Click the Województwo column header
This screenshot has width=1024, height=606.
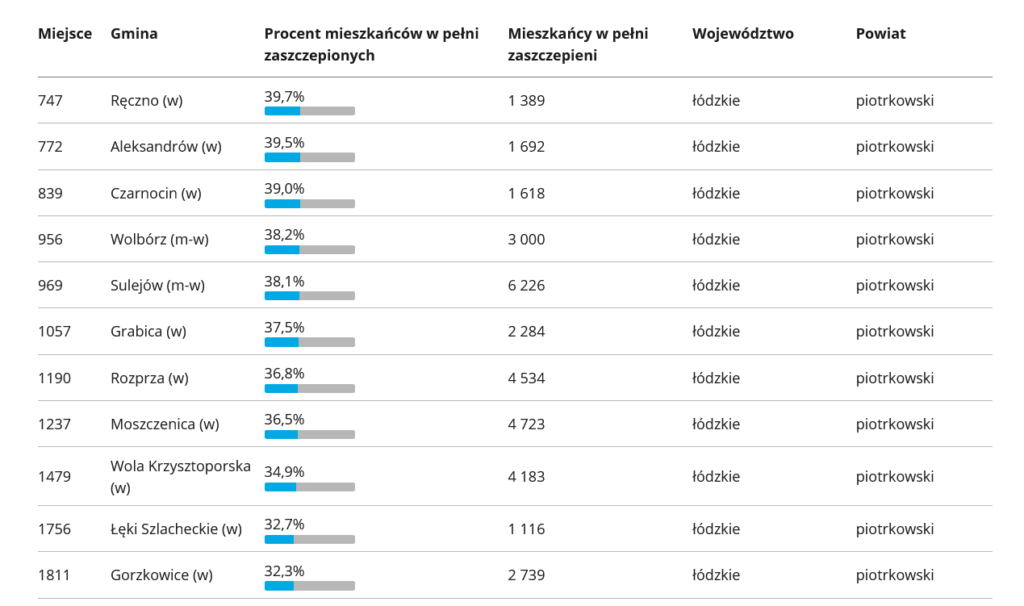point(742,34)
